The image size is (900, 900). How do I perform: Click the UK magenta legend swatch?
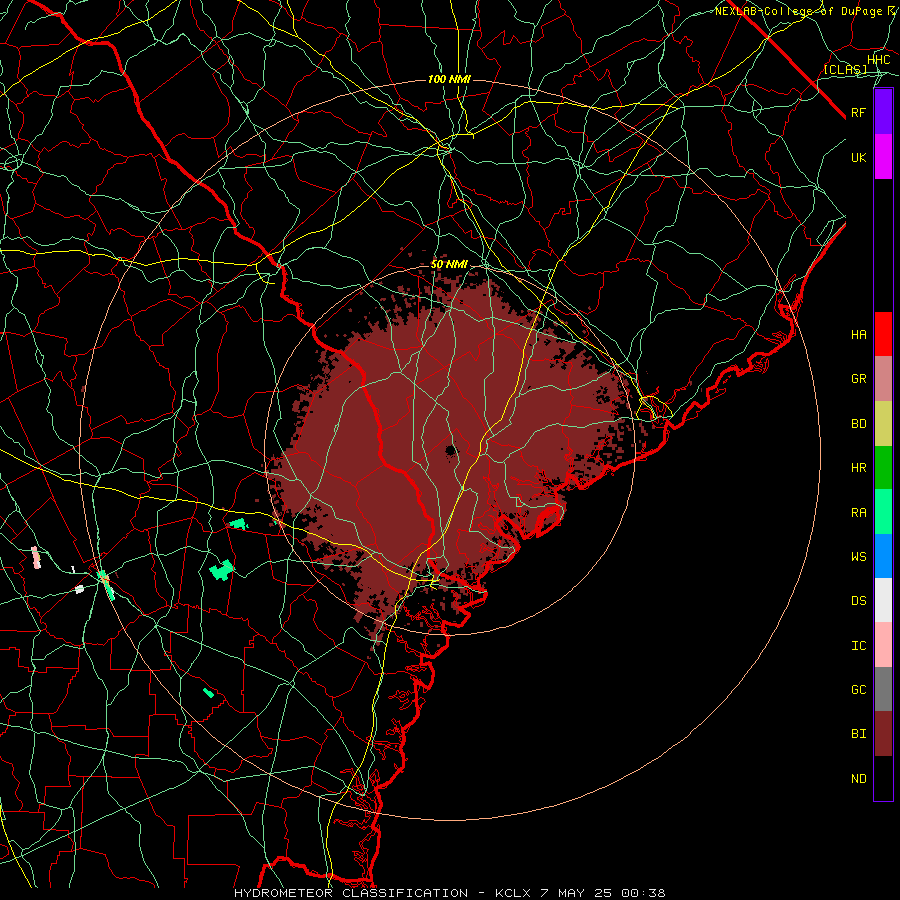[x=883, y=157]
